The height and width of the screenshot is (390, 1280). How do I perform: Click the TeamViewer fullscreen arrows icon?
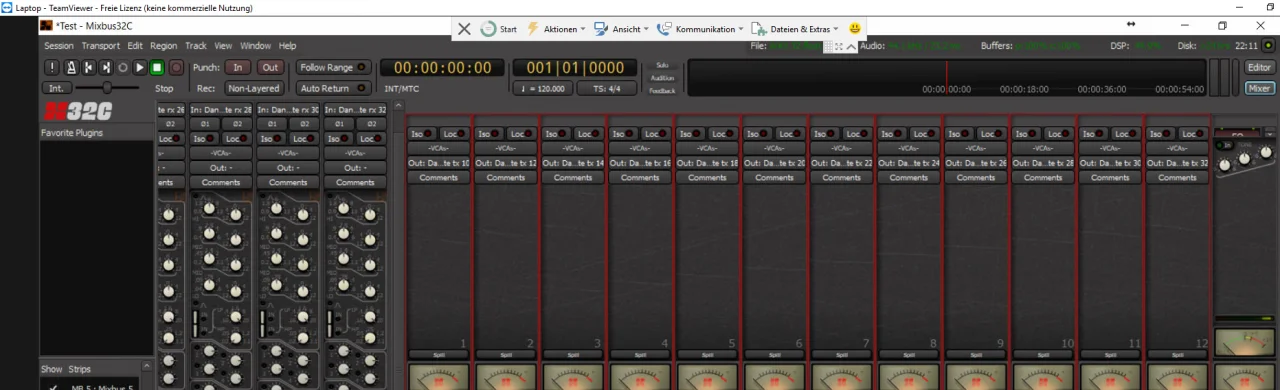coord(839,47)
